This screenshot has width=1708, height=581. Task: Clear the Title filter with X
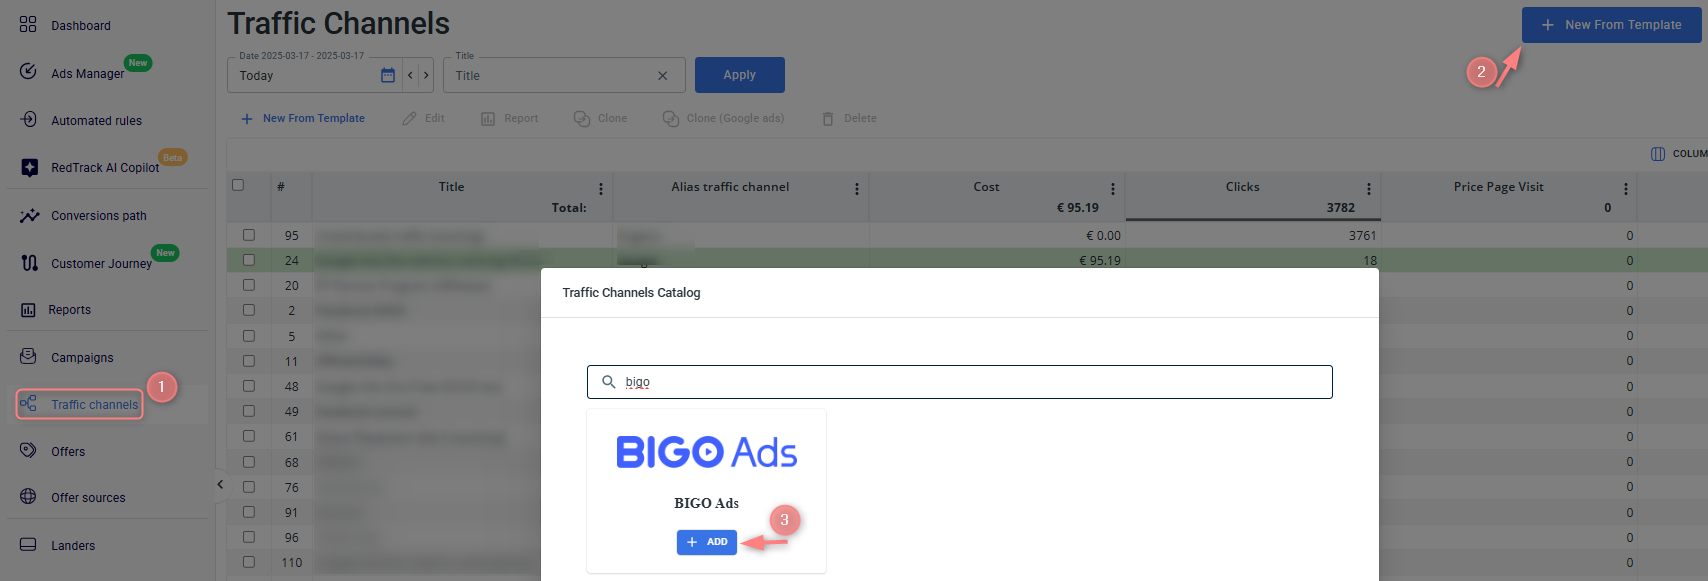point(662,75)
